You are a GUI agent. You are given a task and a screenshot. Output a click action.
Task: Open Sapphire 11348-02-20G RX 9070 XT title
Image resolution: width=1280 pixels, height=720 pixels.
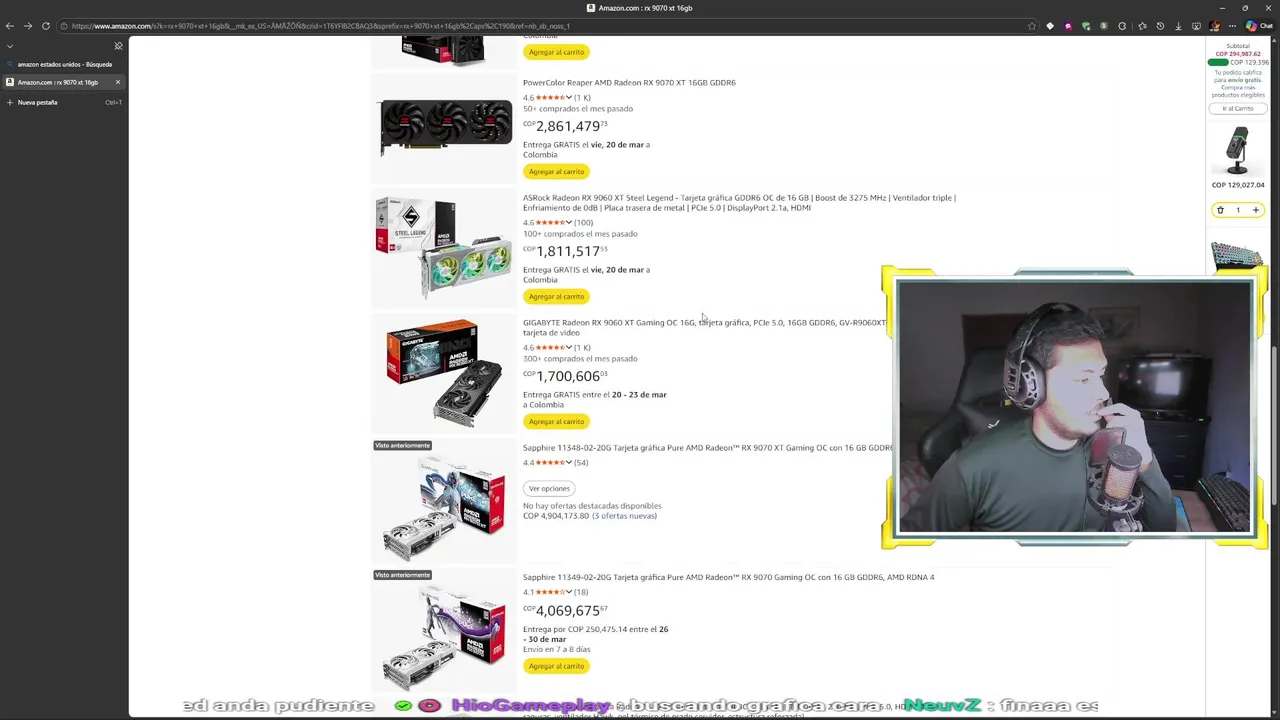(x=708, y=448)
